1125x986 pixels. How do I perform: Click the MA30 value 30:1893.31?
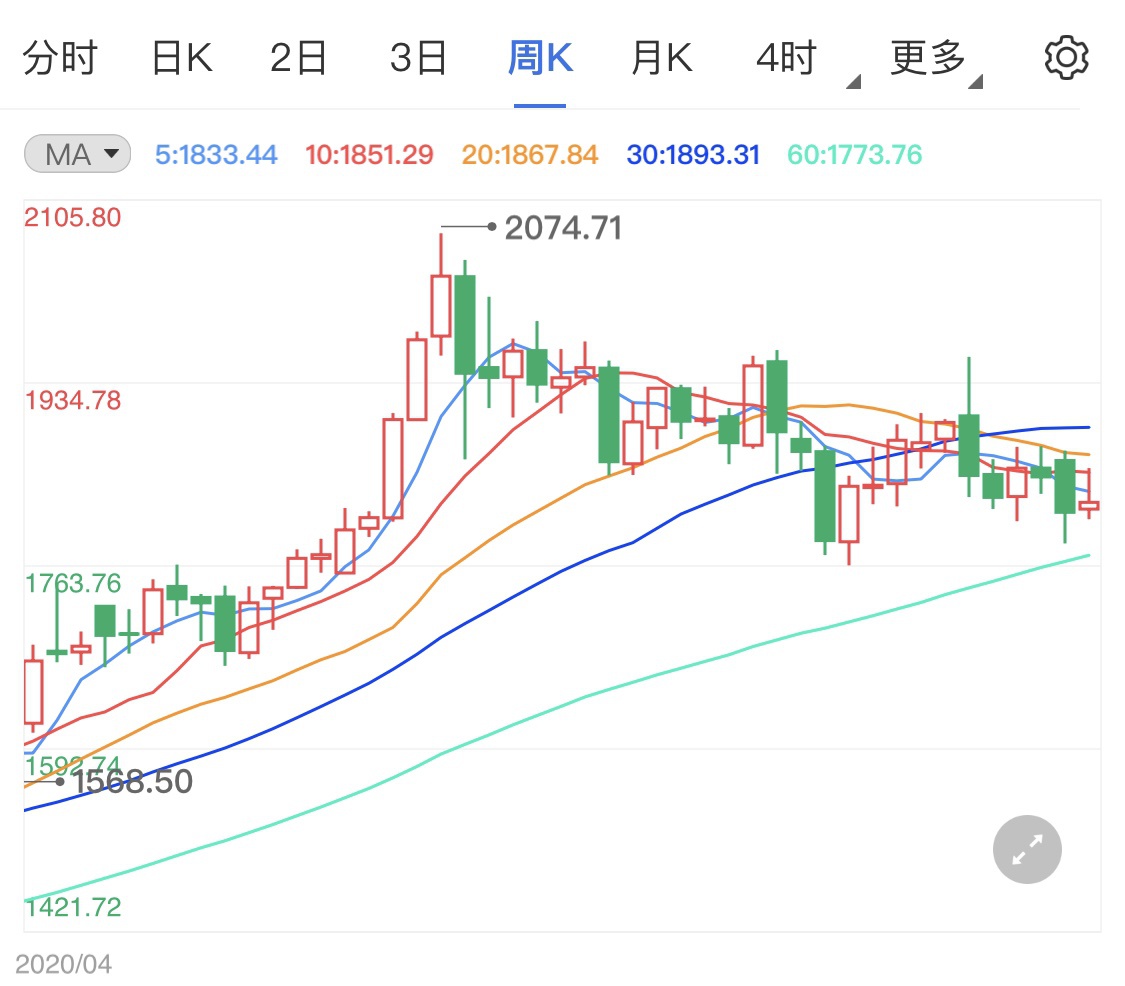tap(693, 154)
